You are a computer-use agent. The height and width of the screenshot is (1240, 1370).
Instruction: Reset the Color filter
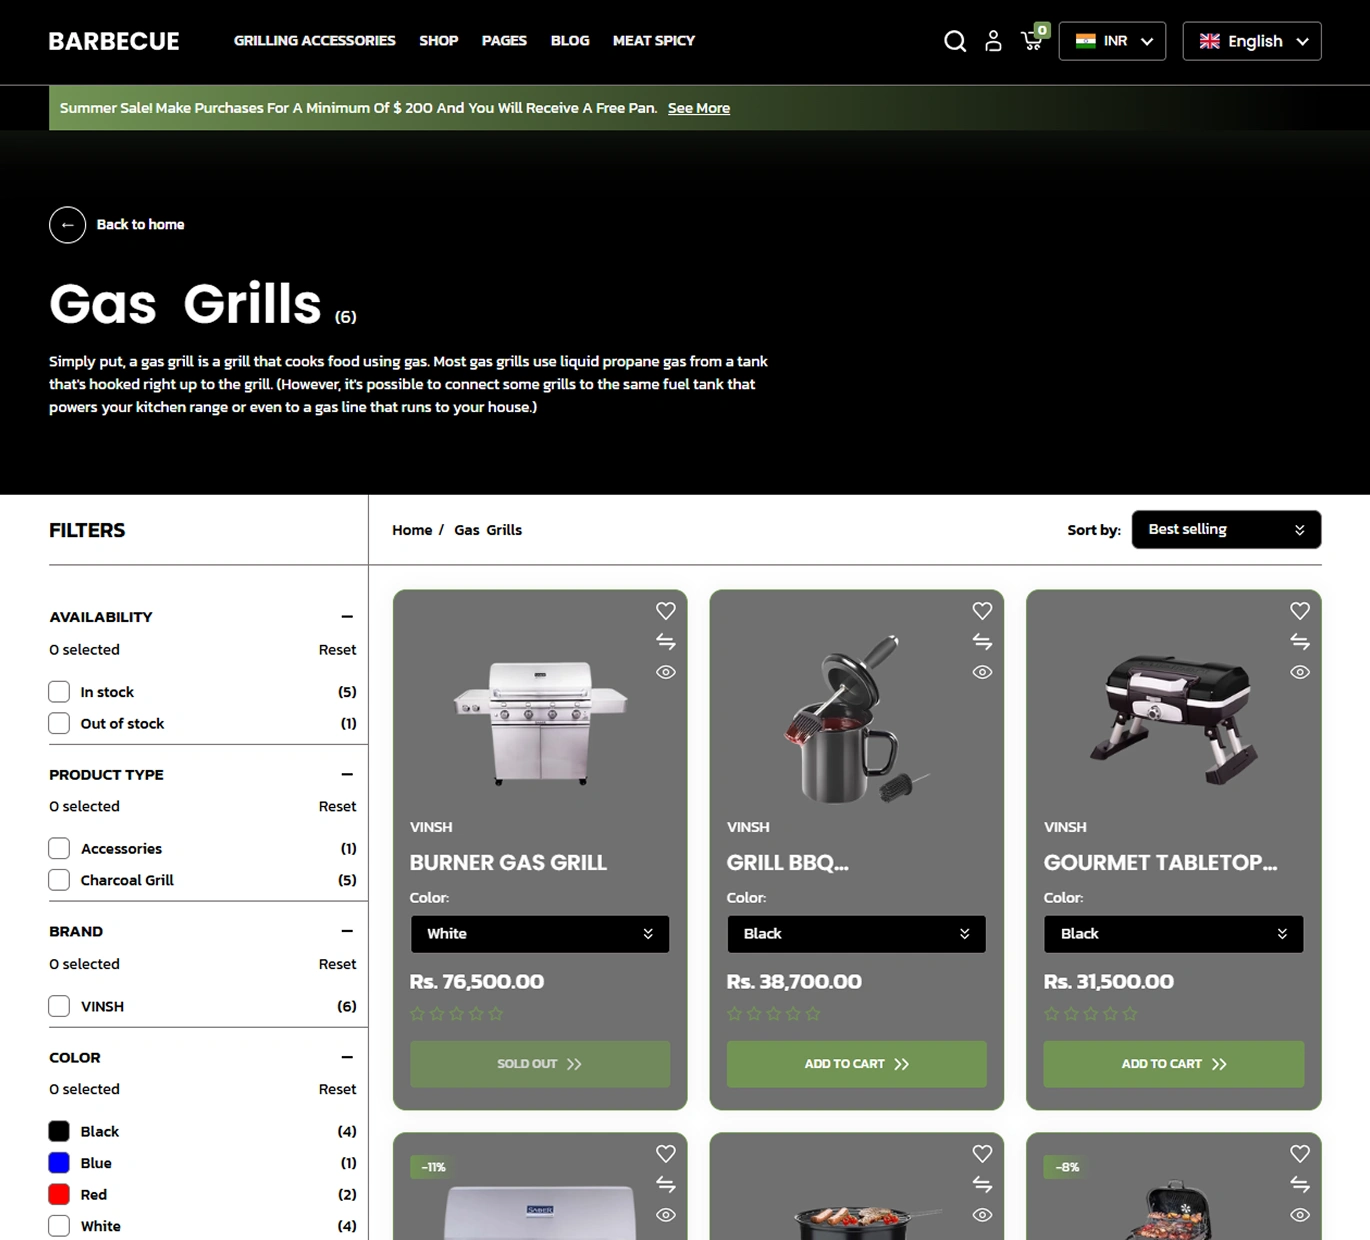[x=337, y=1089]
